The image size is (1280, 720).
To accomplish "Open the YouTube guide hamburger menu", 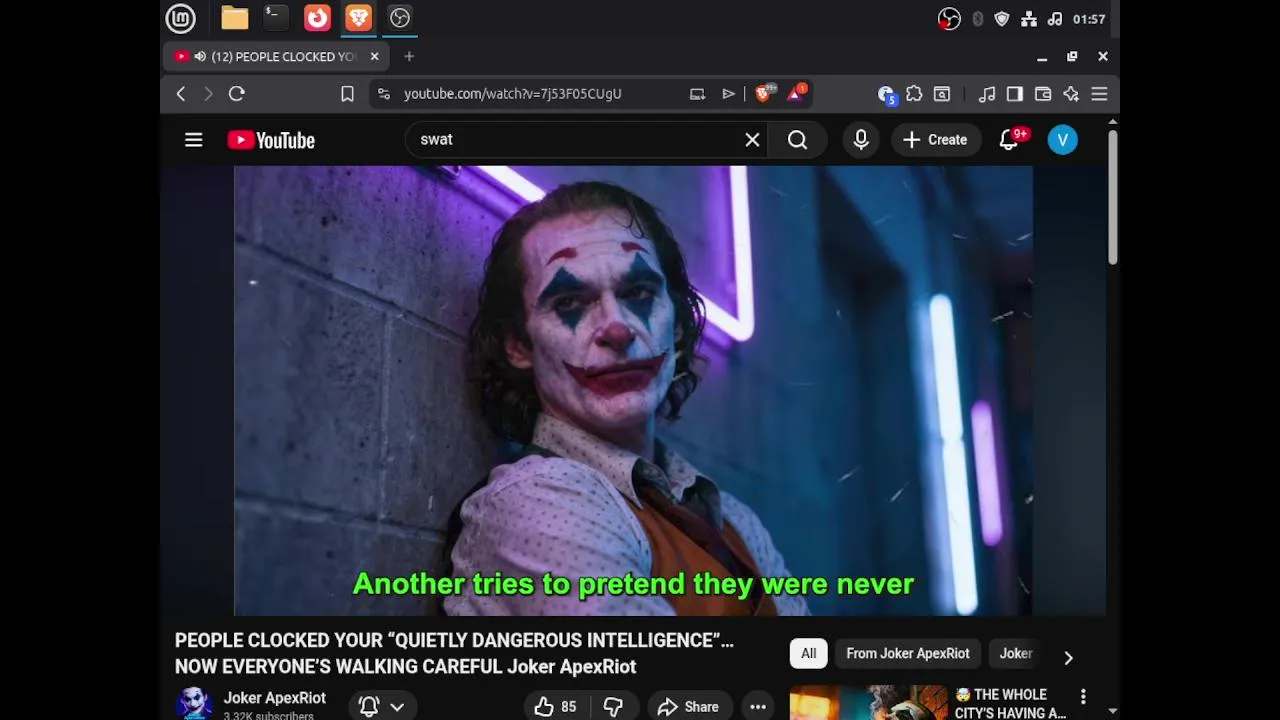I will (194, 140).
